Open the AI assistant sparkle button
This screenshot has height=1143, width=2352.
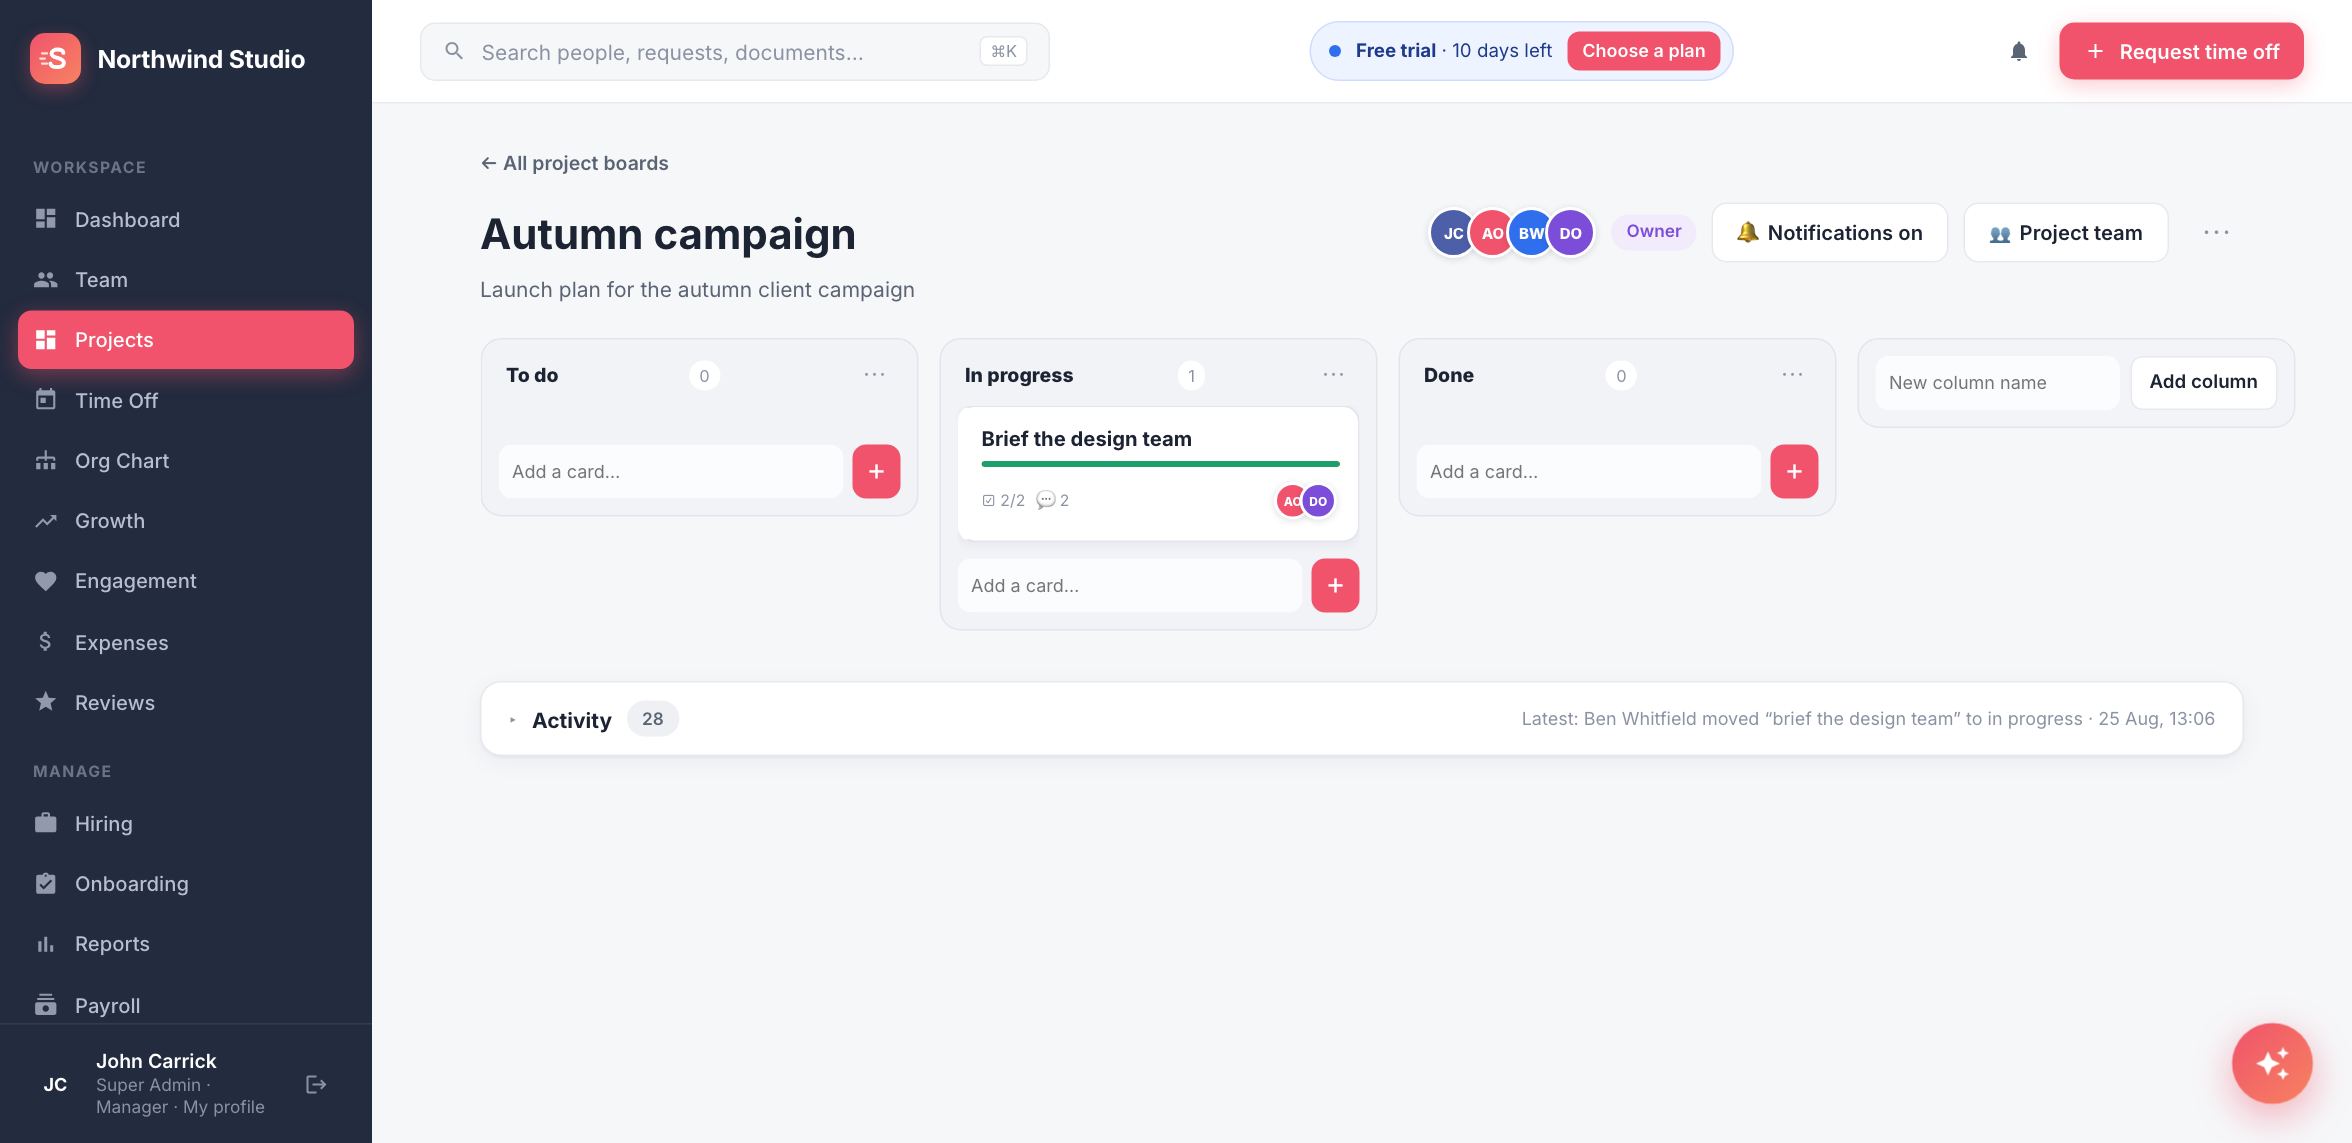[x=2271, y=1062]
